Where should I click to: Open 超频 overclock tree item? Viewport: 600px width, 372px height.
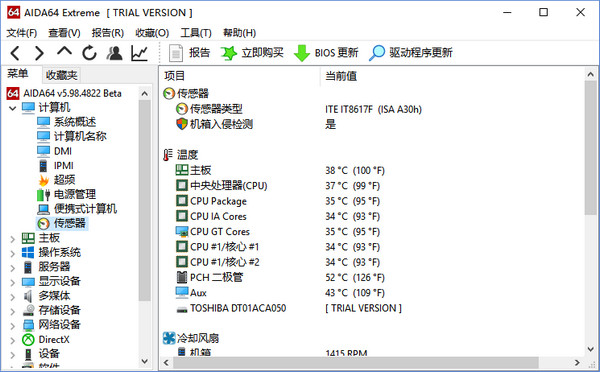tap(64, 180)
